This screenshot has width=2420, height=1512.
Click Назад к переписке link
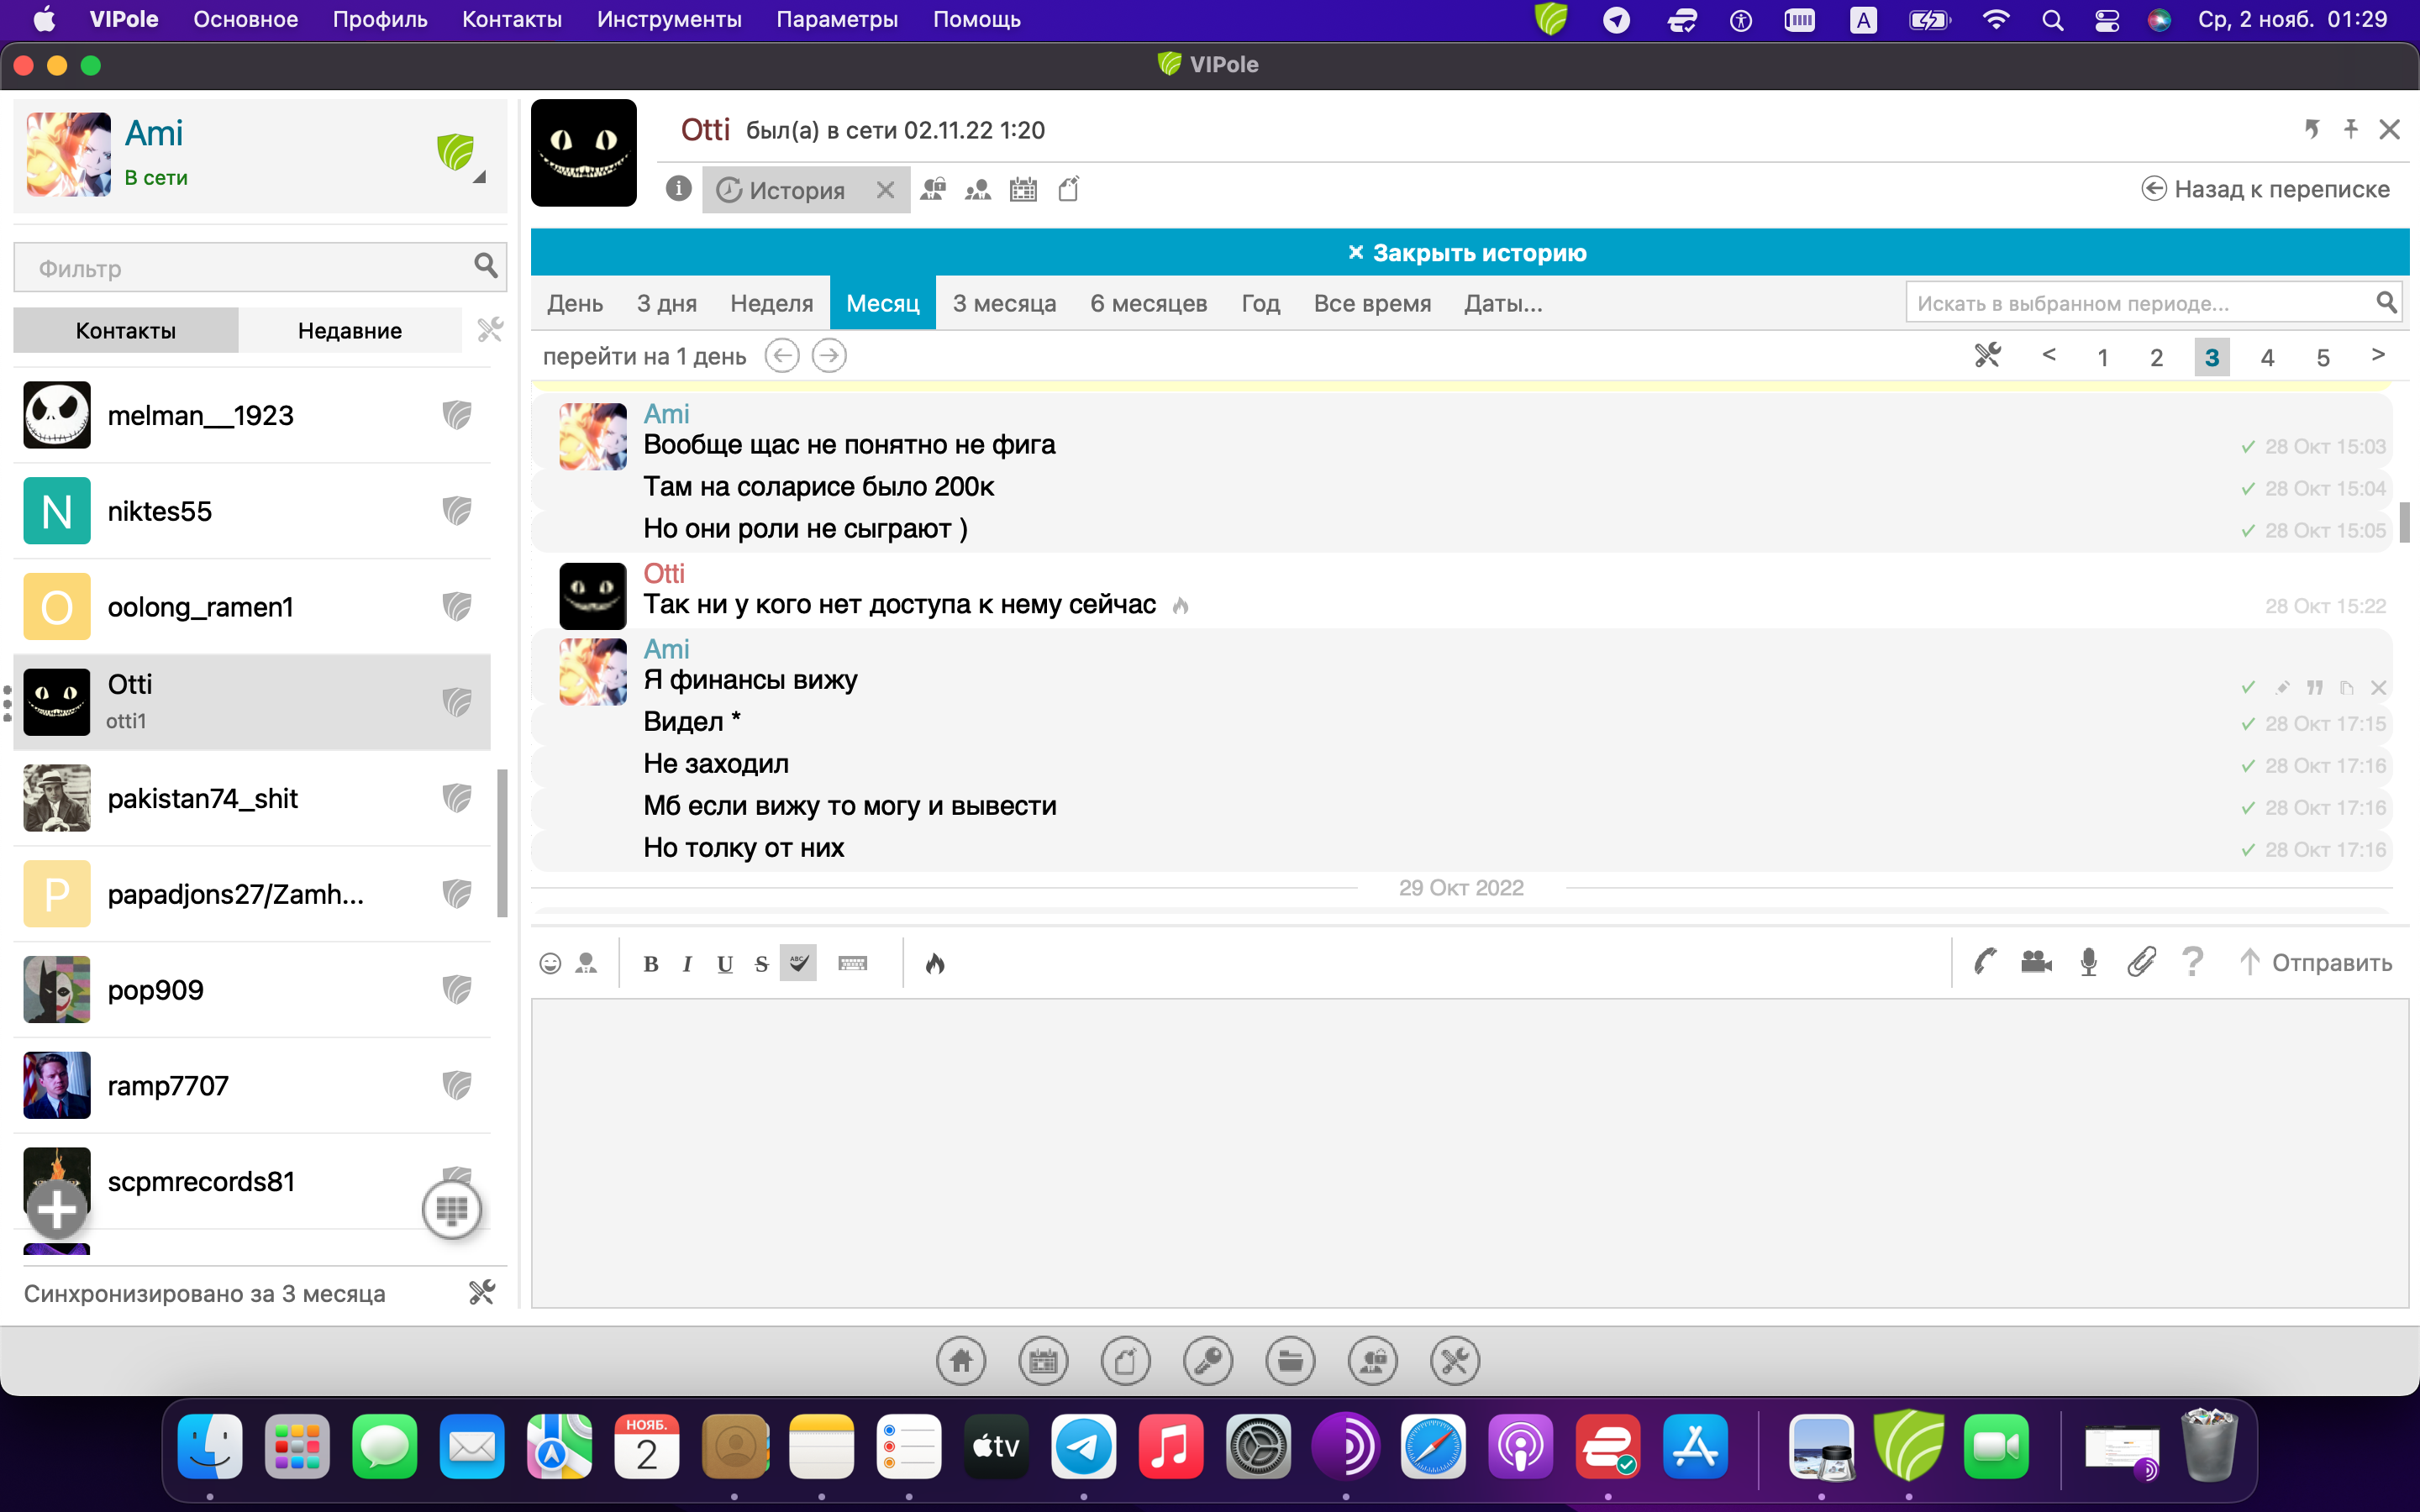pyautogui.click(x=2265, y=189)
